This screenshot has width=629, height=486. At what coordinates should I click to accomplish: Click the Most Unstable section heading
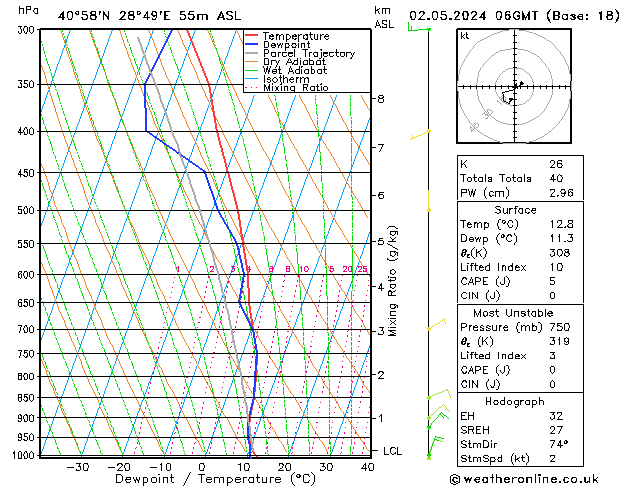(513, 313)
